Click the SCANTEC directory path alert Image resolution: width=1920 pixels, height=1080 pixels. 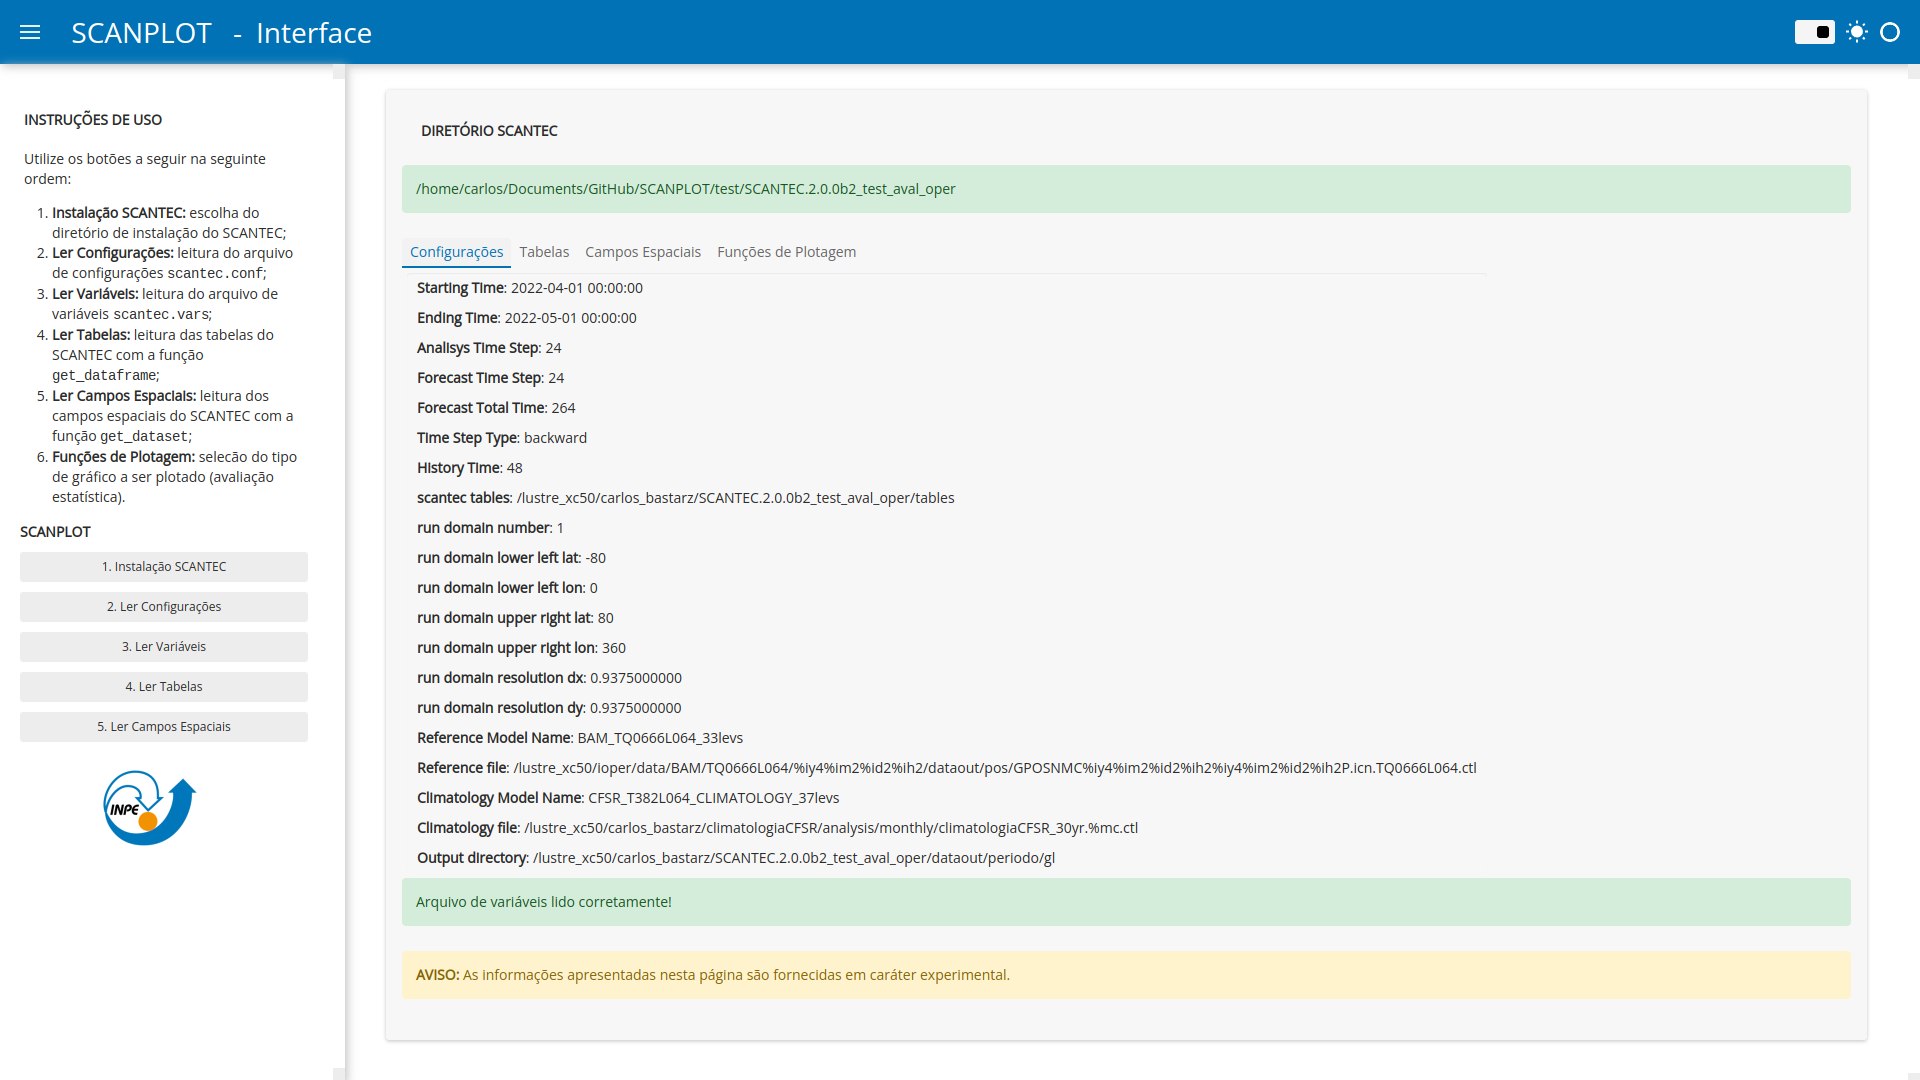tap(1126, 189)
